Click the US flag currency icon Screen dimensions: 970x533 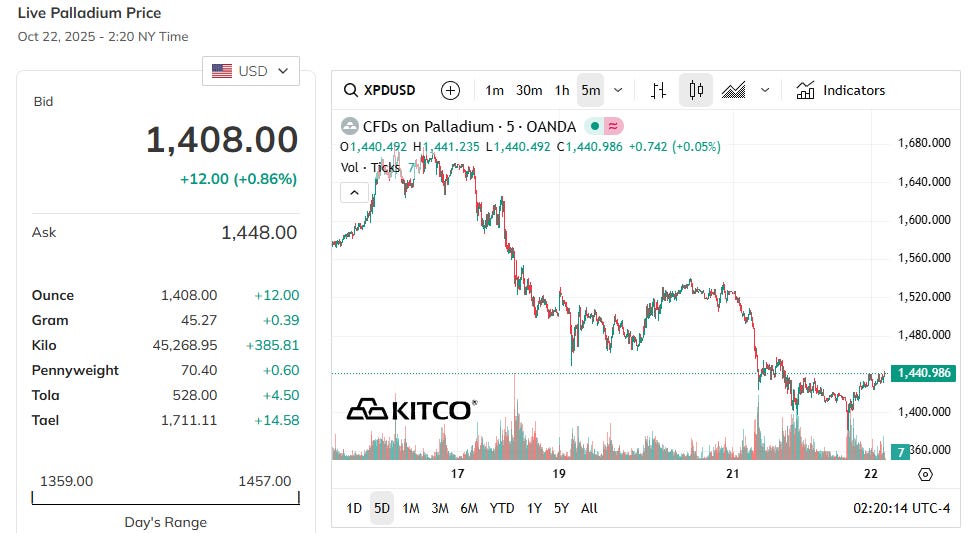[222, 71]
